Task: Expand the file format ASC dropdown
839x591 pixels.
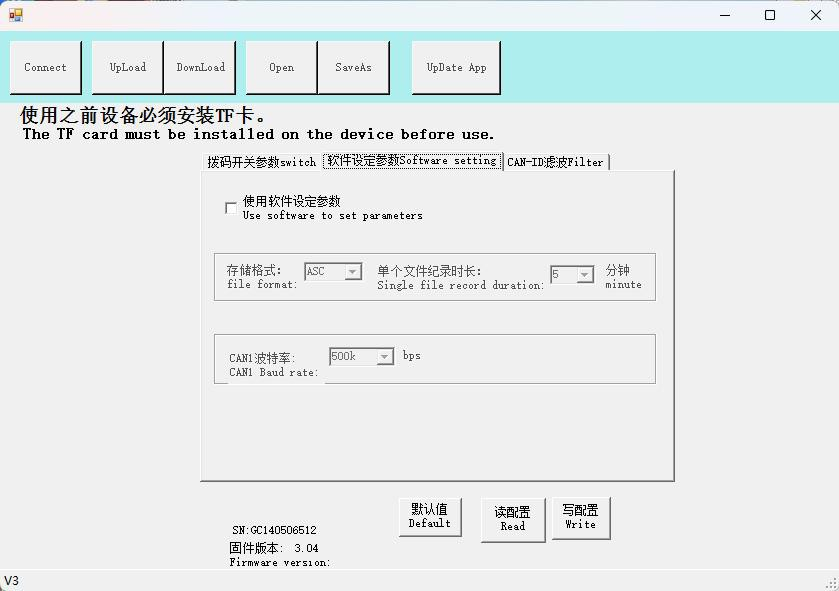Action: point(352,272)
